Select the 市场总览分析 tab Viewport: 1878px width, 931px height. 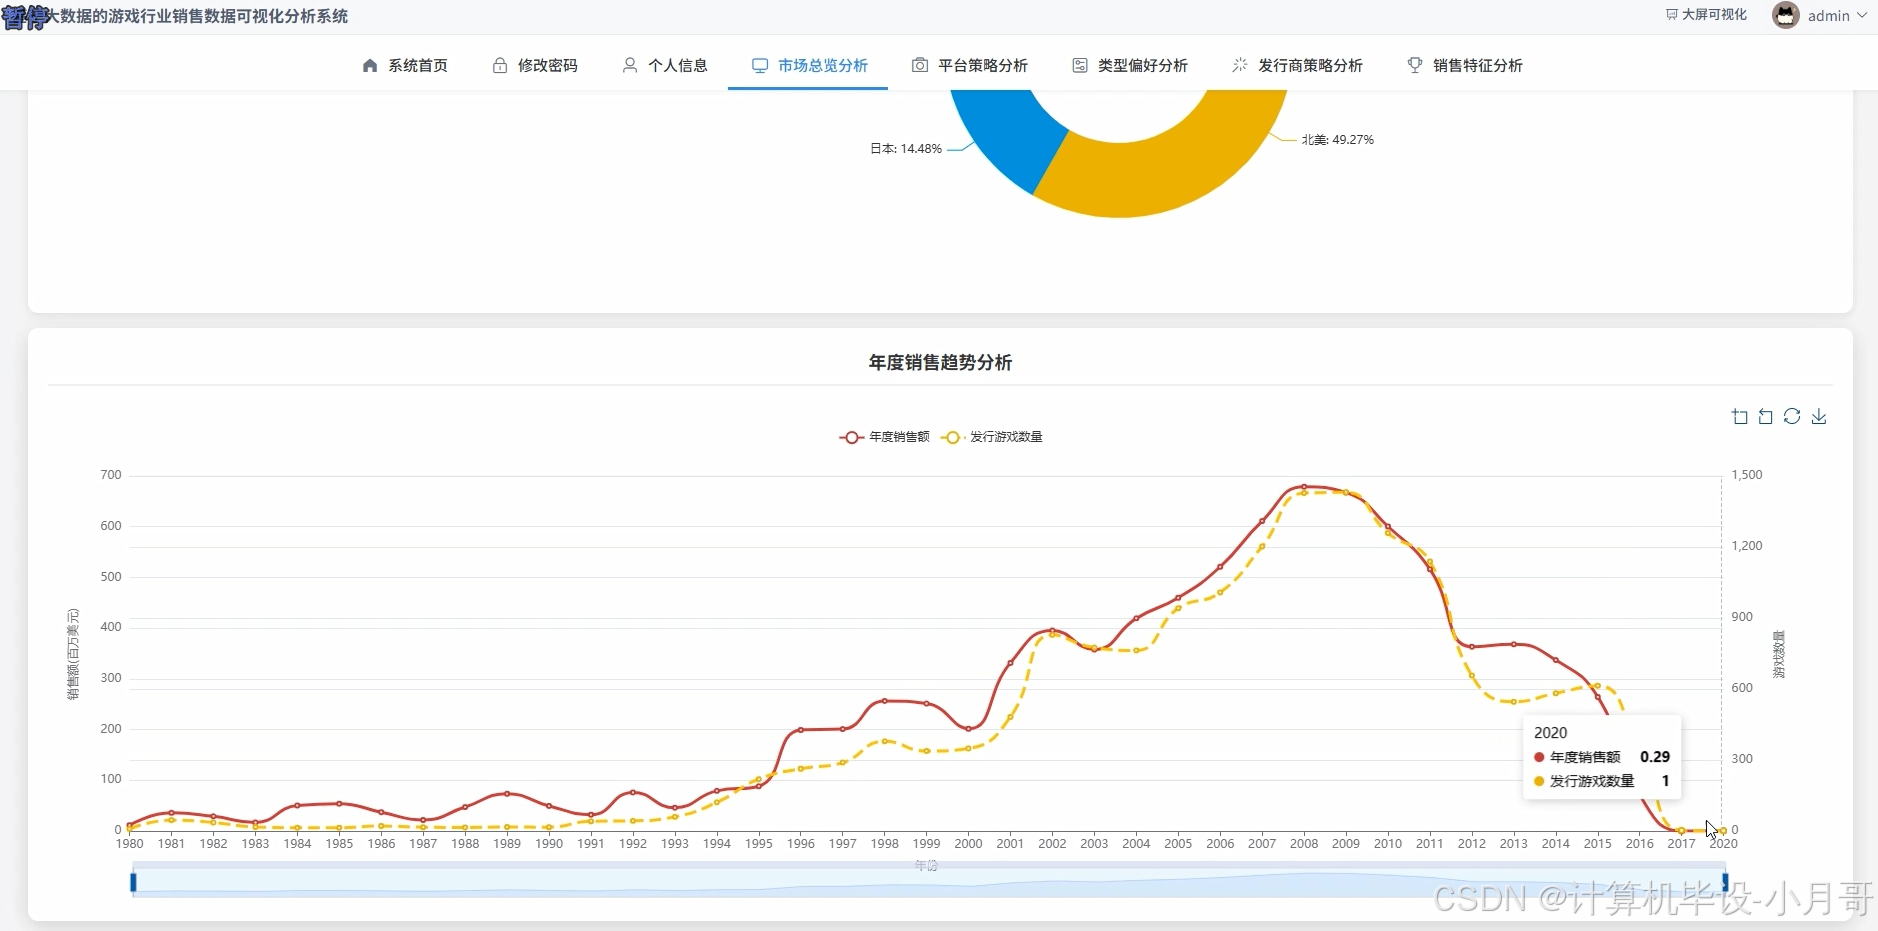[x=808, y=65]
